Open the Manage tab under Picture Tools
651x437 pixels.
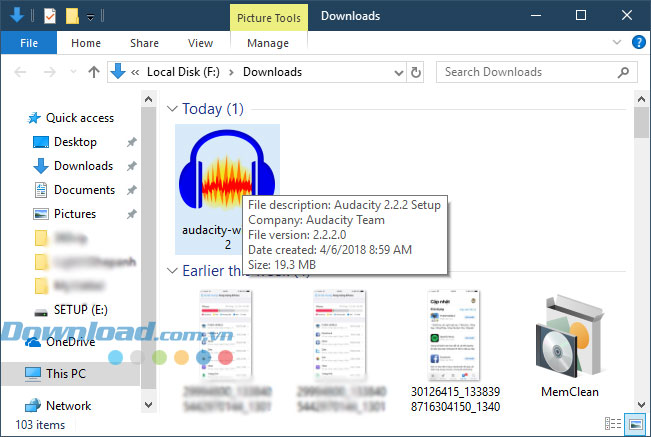tap(267, 43)
